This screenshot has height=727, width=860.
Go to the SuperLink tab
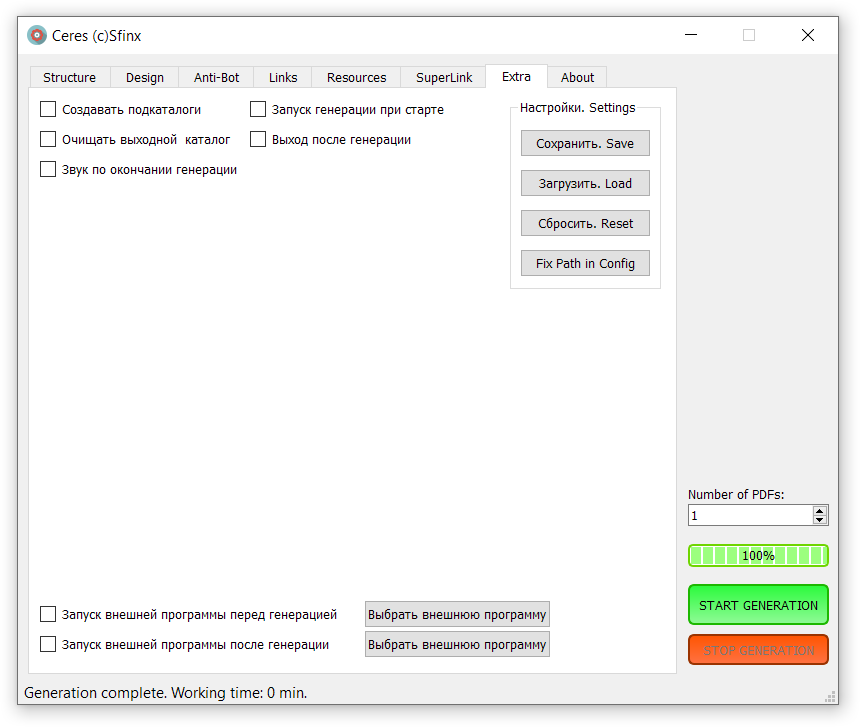click(x=444, y=77)
